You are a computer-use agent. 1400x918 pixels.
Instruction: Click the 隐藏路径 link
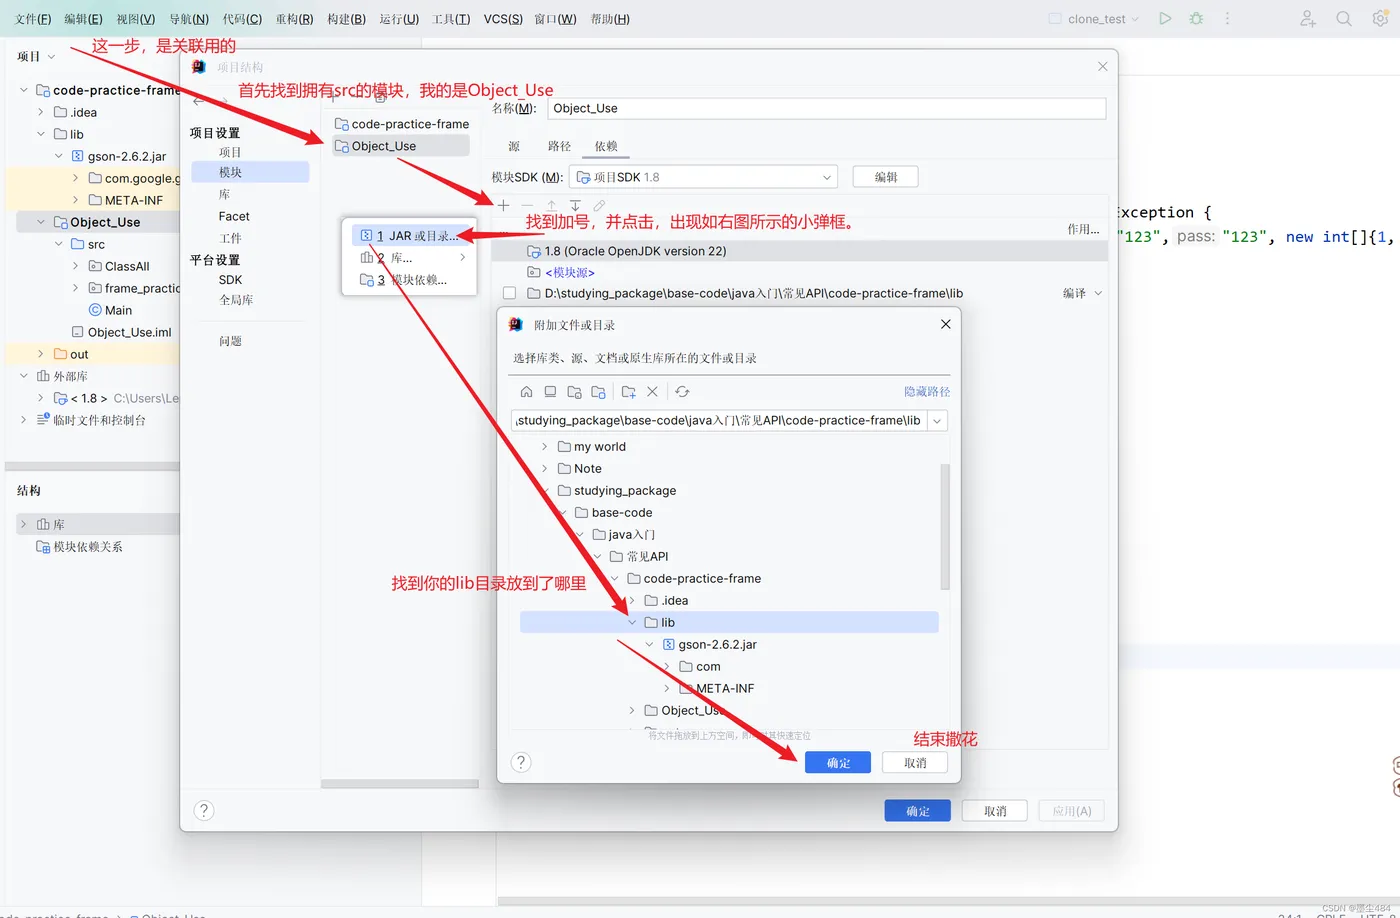click(x=927, y=392)
